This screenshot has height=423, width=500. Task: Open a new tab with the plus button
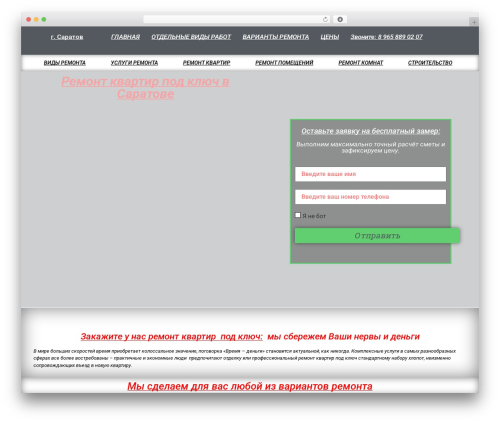(474, 22)
